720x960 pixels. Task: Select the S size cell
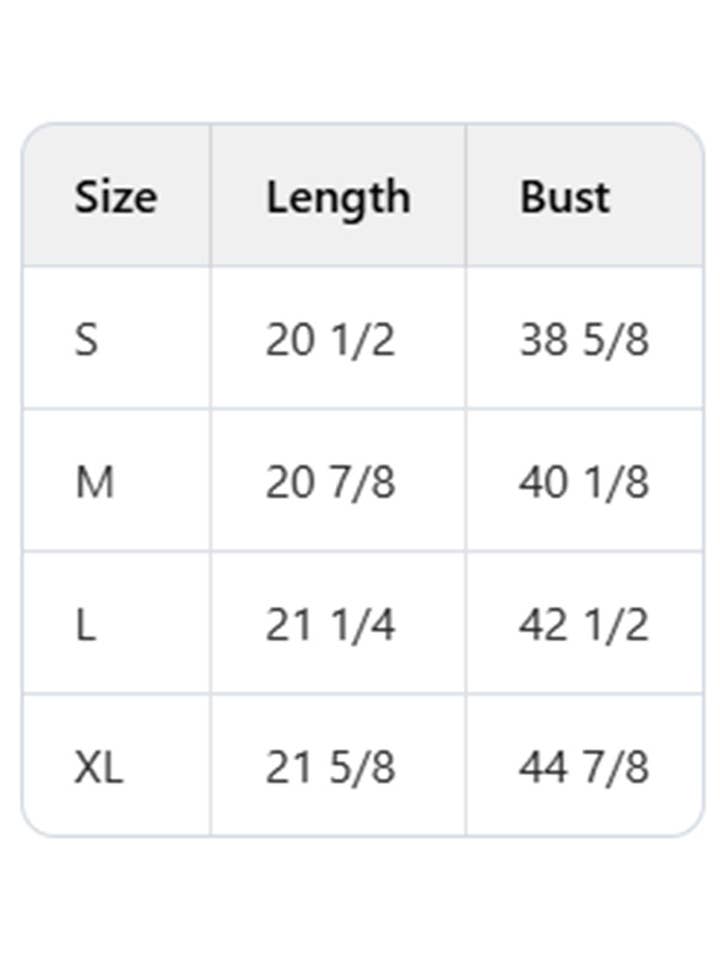[x=87, y=340]
